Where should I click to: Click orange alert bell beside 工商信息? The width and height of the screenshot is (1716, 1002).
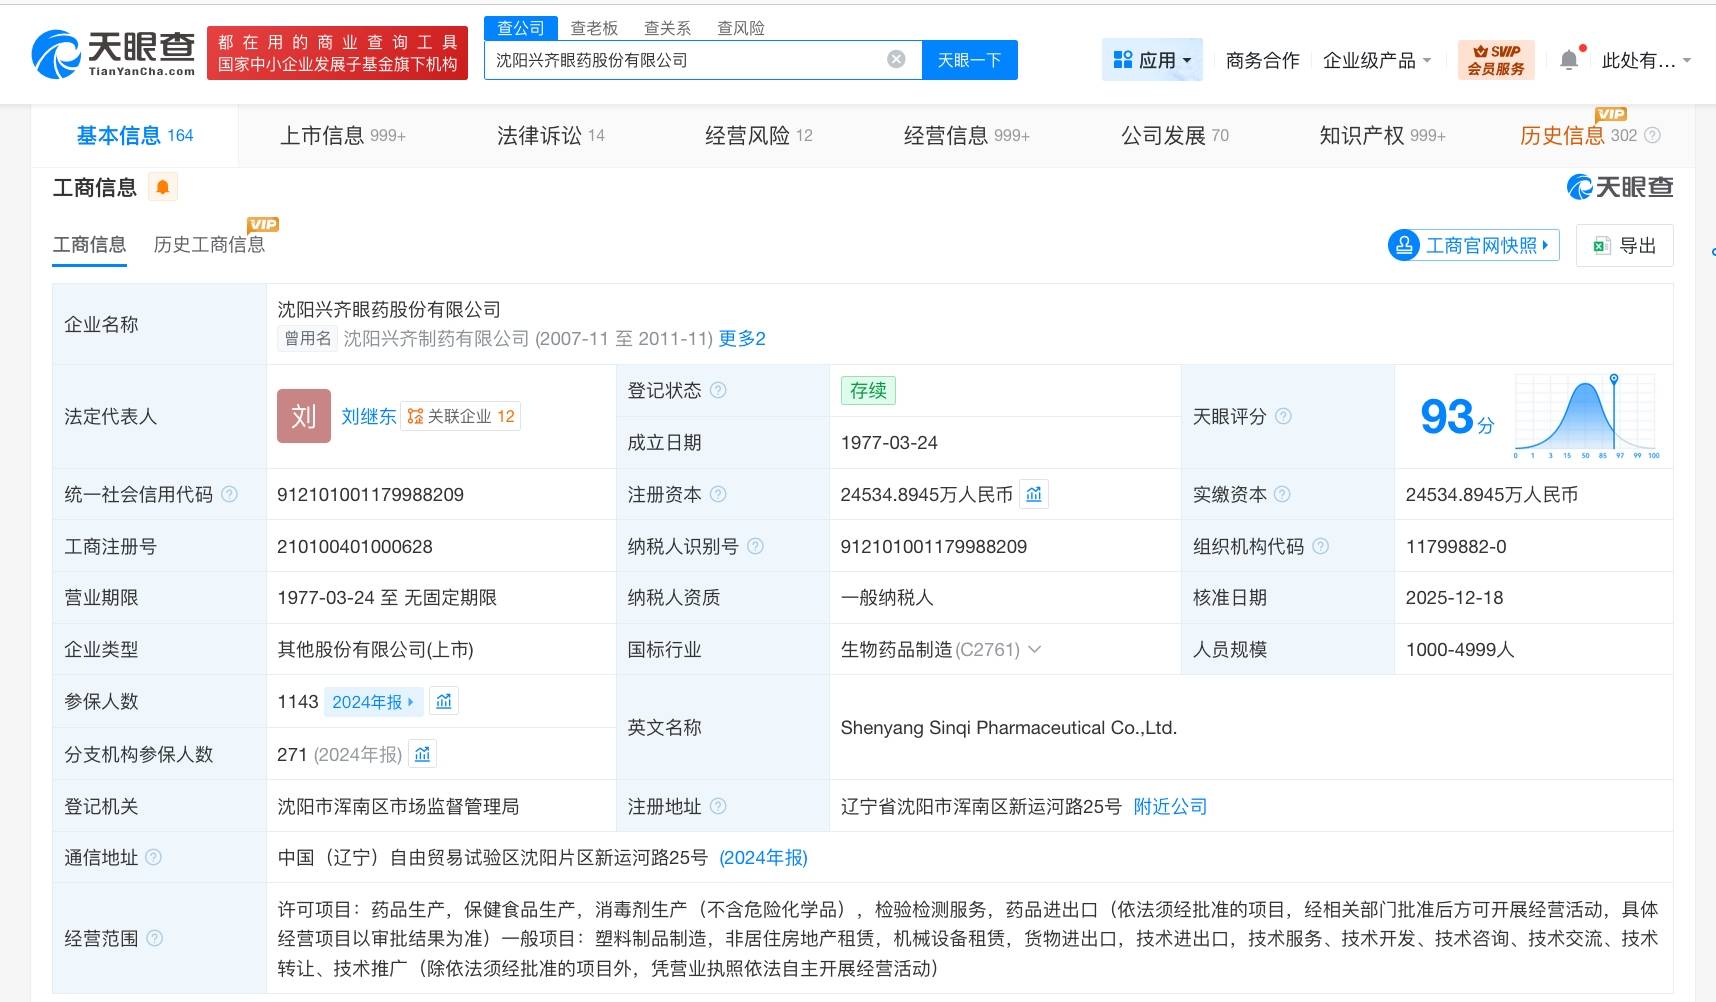click(162, 187)
